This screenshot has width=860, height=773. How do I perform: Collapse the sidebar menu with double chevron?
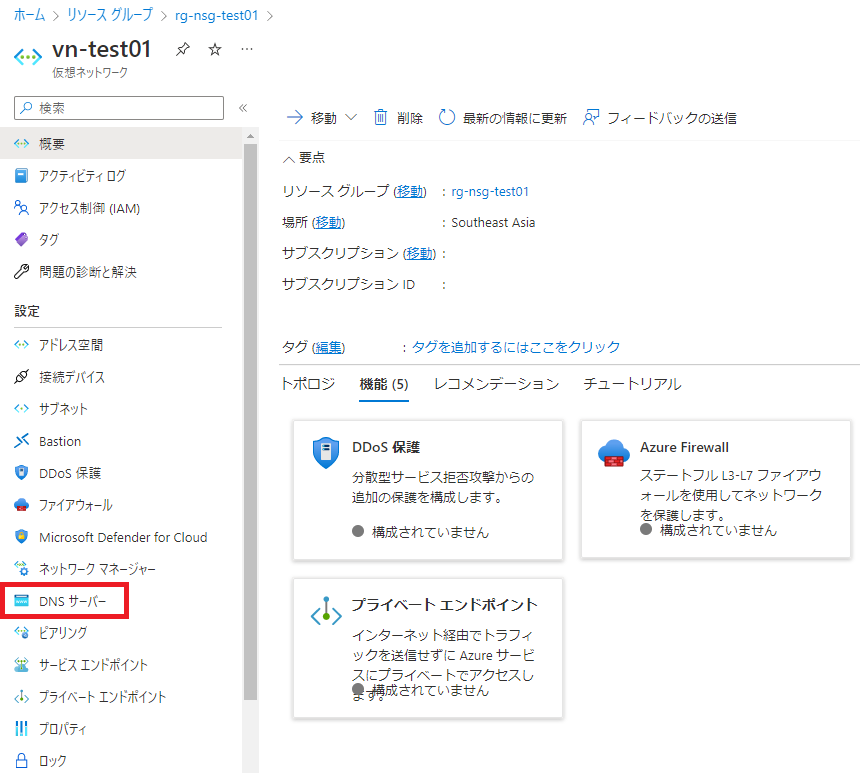click(243, 108)
